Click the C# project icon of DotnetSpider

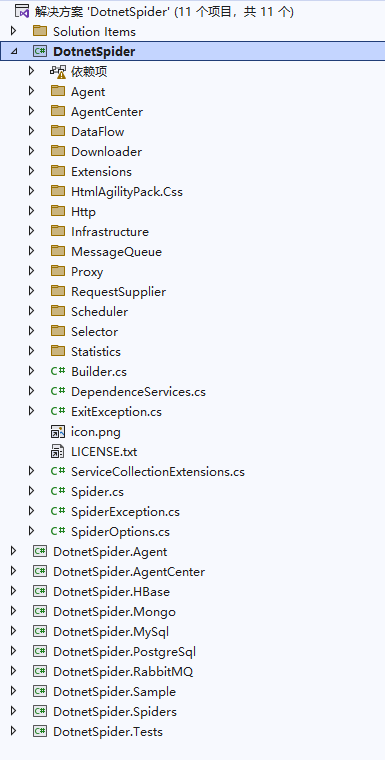click(40, 51)
